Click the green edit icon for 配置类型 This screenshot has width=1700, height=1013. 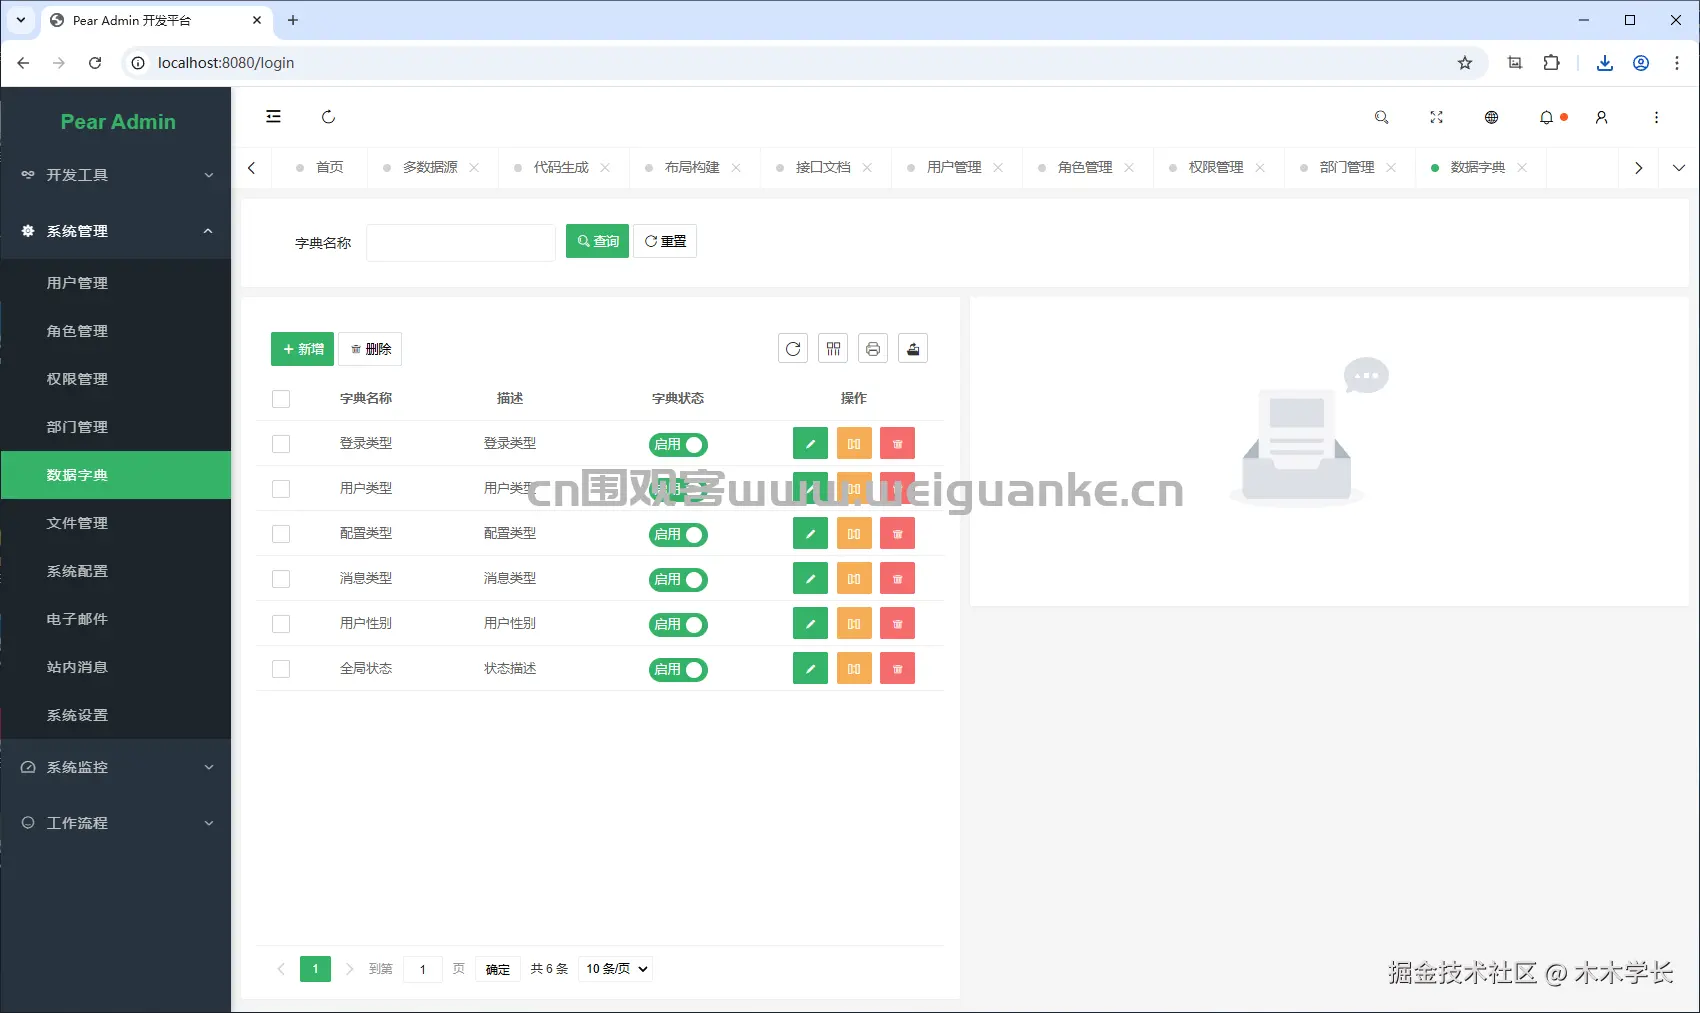pos(810,534)
